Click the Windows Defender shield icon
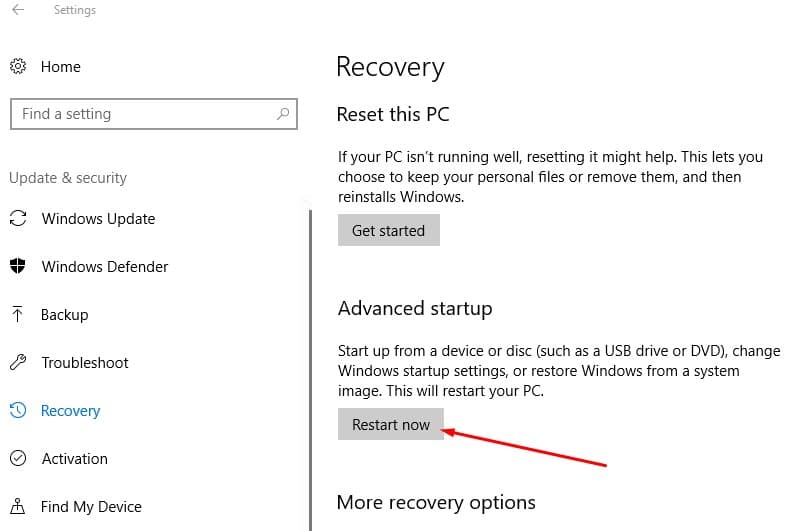The height and width of the screenshot is (531, 805). (x=18, y=267)
